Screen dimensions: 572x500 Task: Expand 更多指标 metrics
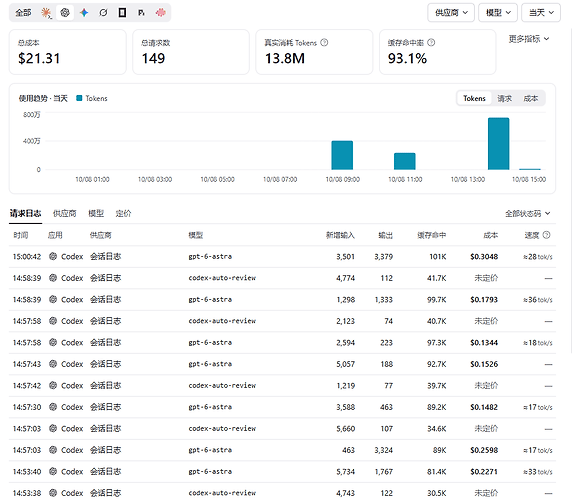[x=529, y=39]
